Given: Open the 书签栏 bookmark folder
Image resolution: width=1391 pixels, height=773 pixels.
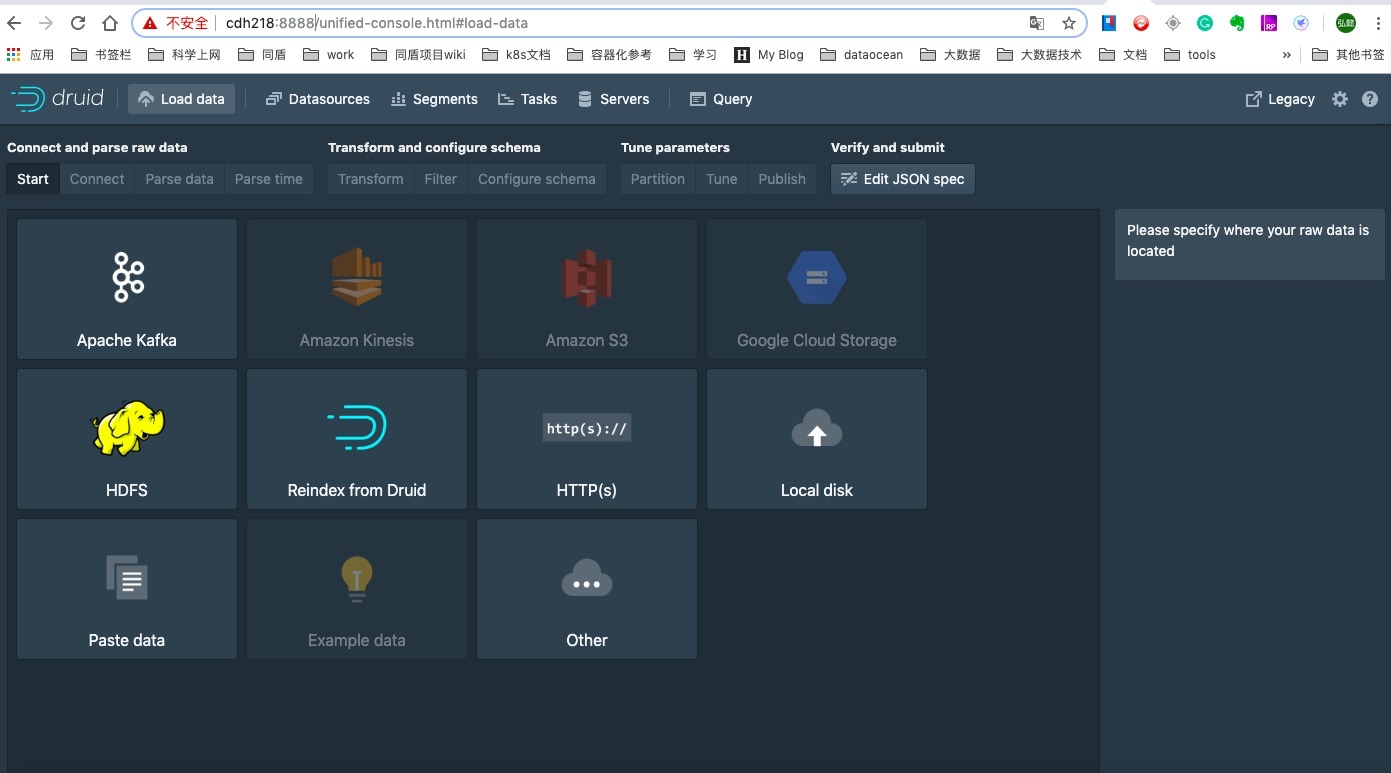Looking at the screenshot, I should [101, 55].
